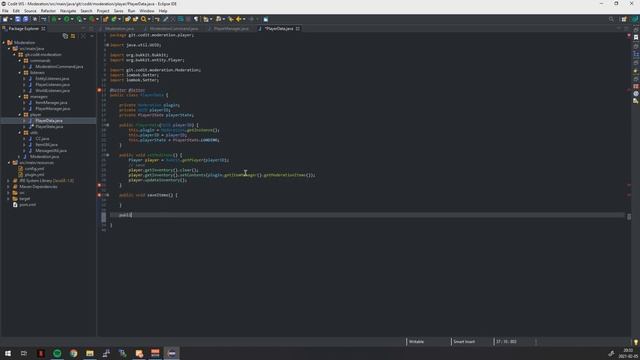Screen dimensions: 640x360
Task: Open the File menu
Action: coord(5,11)
